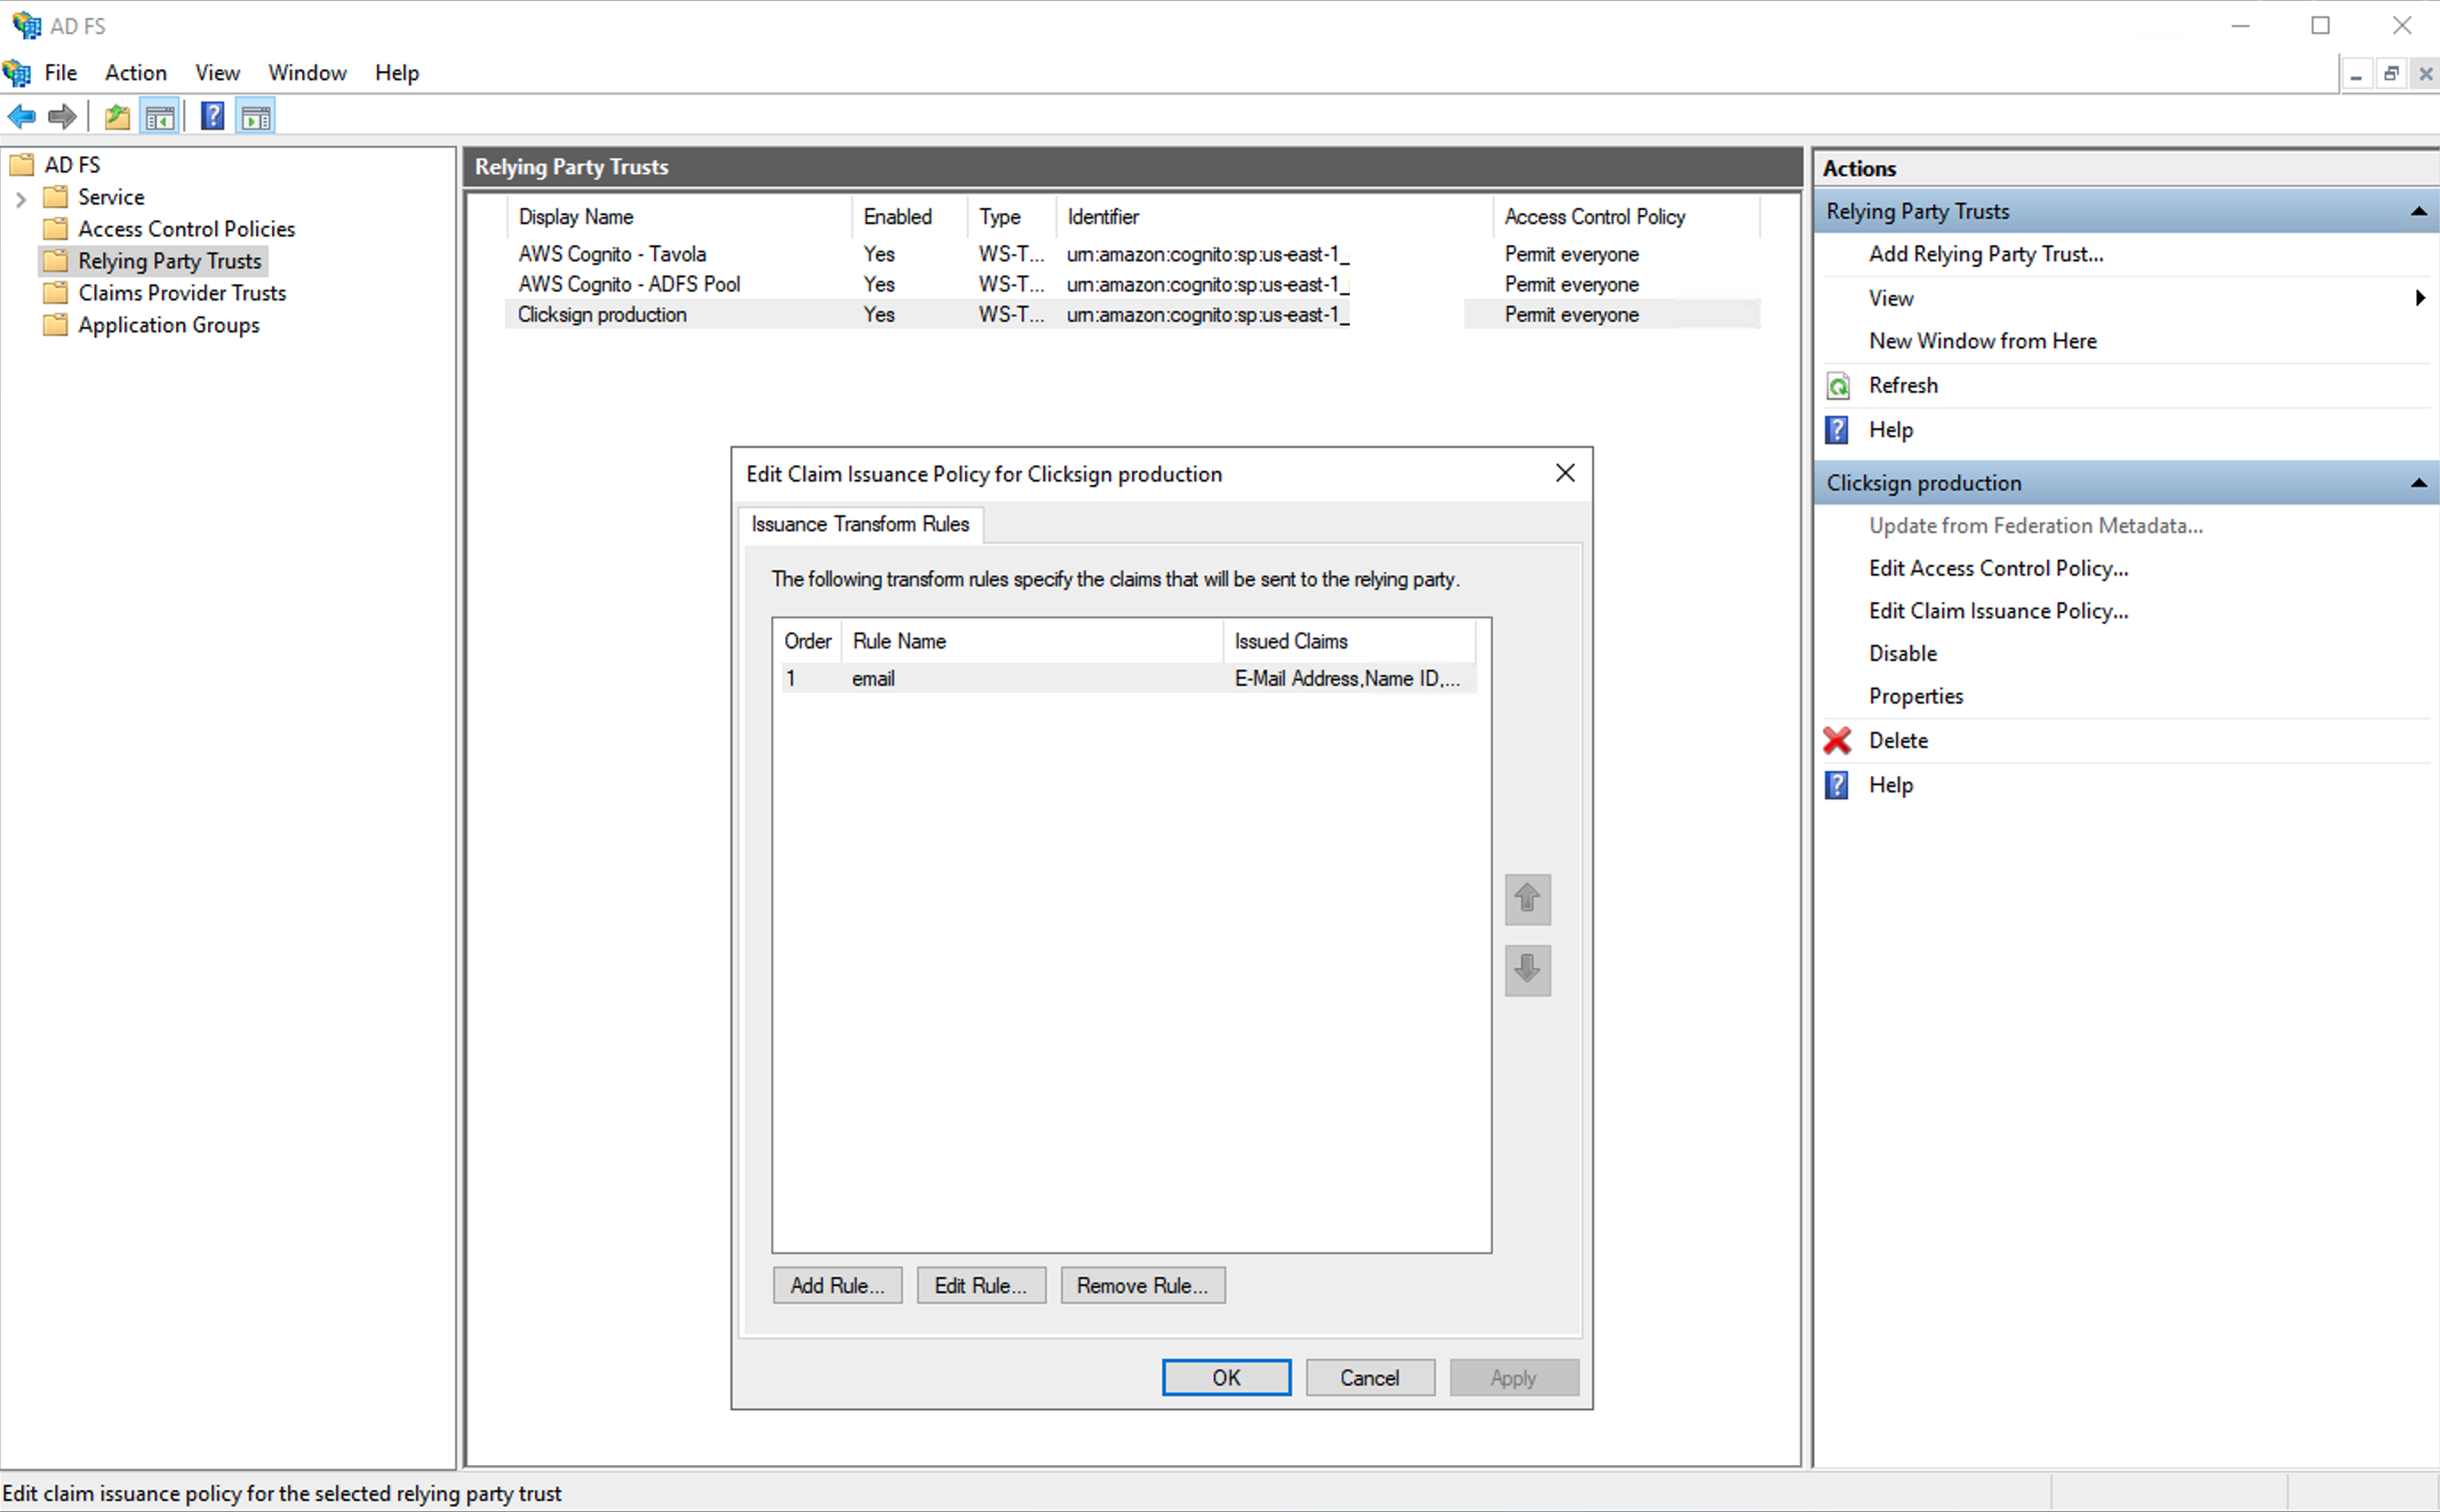This screenshot has width=2440, height=1512.
Task: Select the Issuance Transform Rules tab
Action: click(860, 524)
